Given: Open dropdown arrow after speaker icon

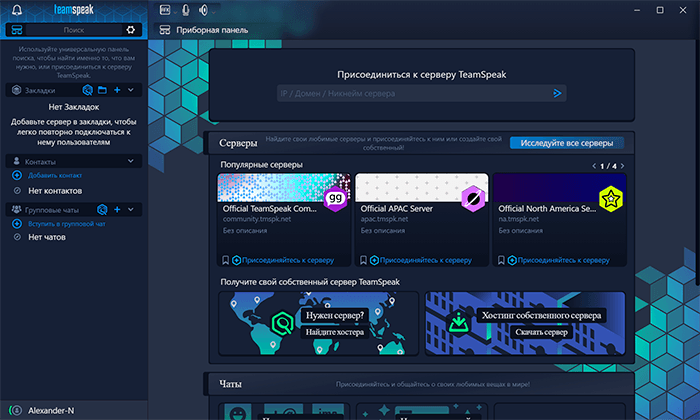Looking at the screenshot, I should pyautogui.click(x=214, y=12).
